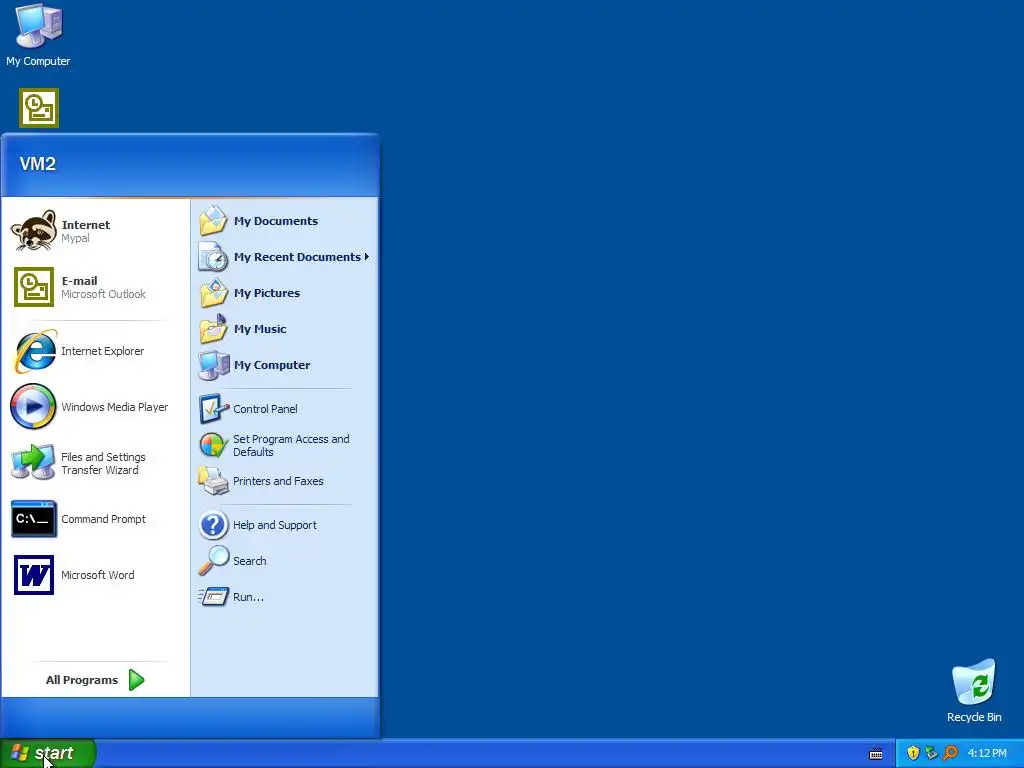Viewport: 1024px width, 768px height.
Task: Open My Documents folder
Action: [284, 221]
